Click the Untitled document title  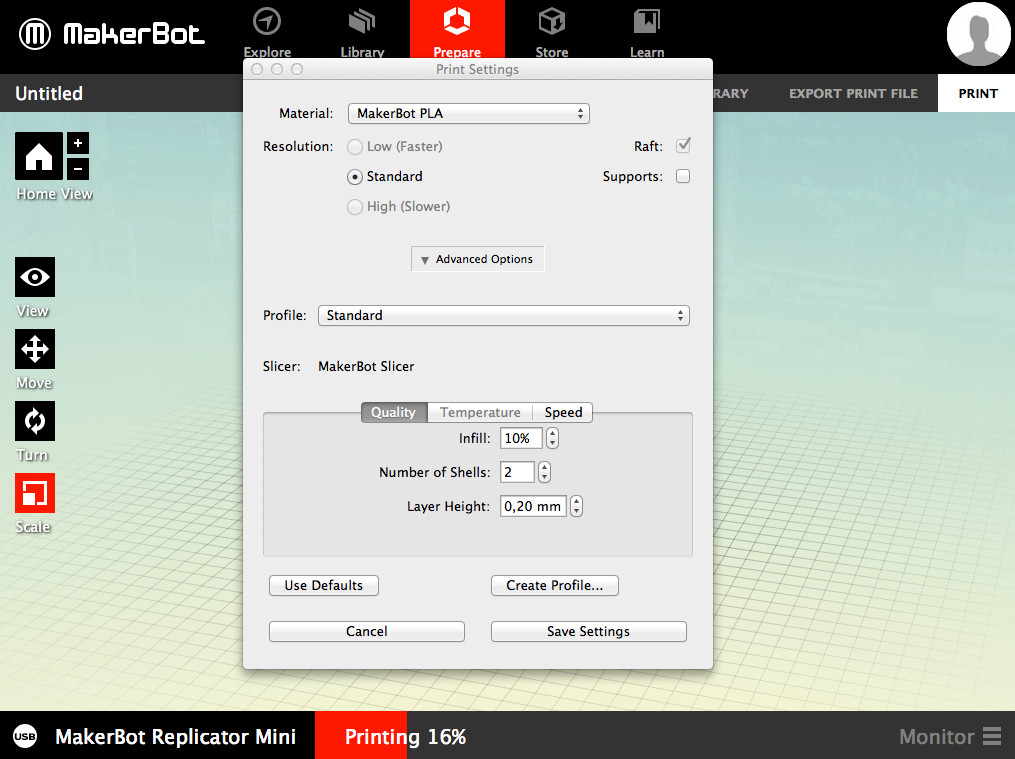point(49,93)
